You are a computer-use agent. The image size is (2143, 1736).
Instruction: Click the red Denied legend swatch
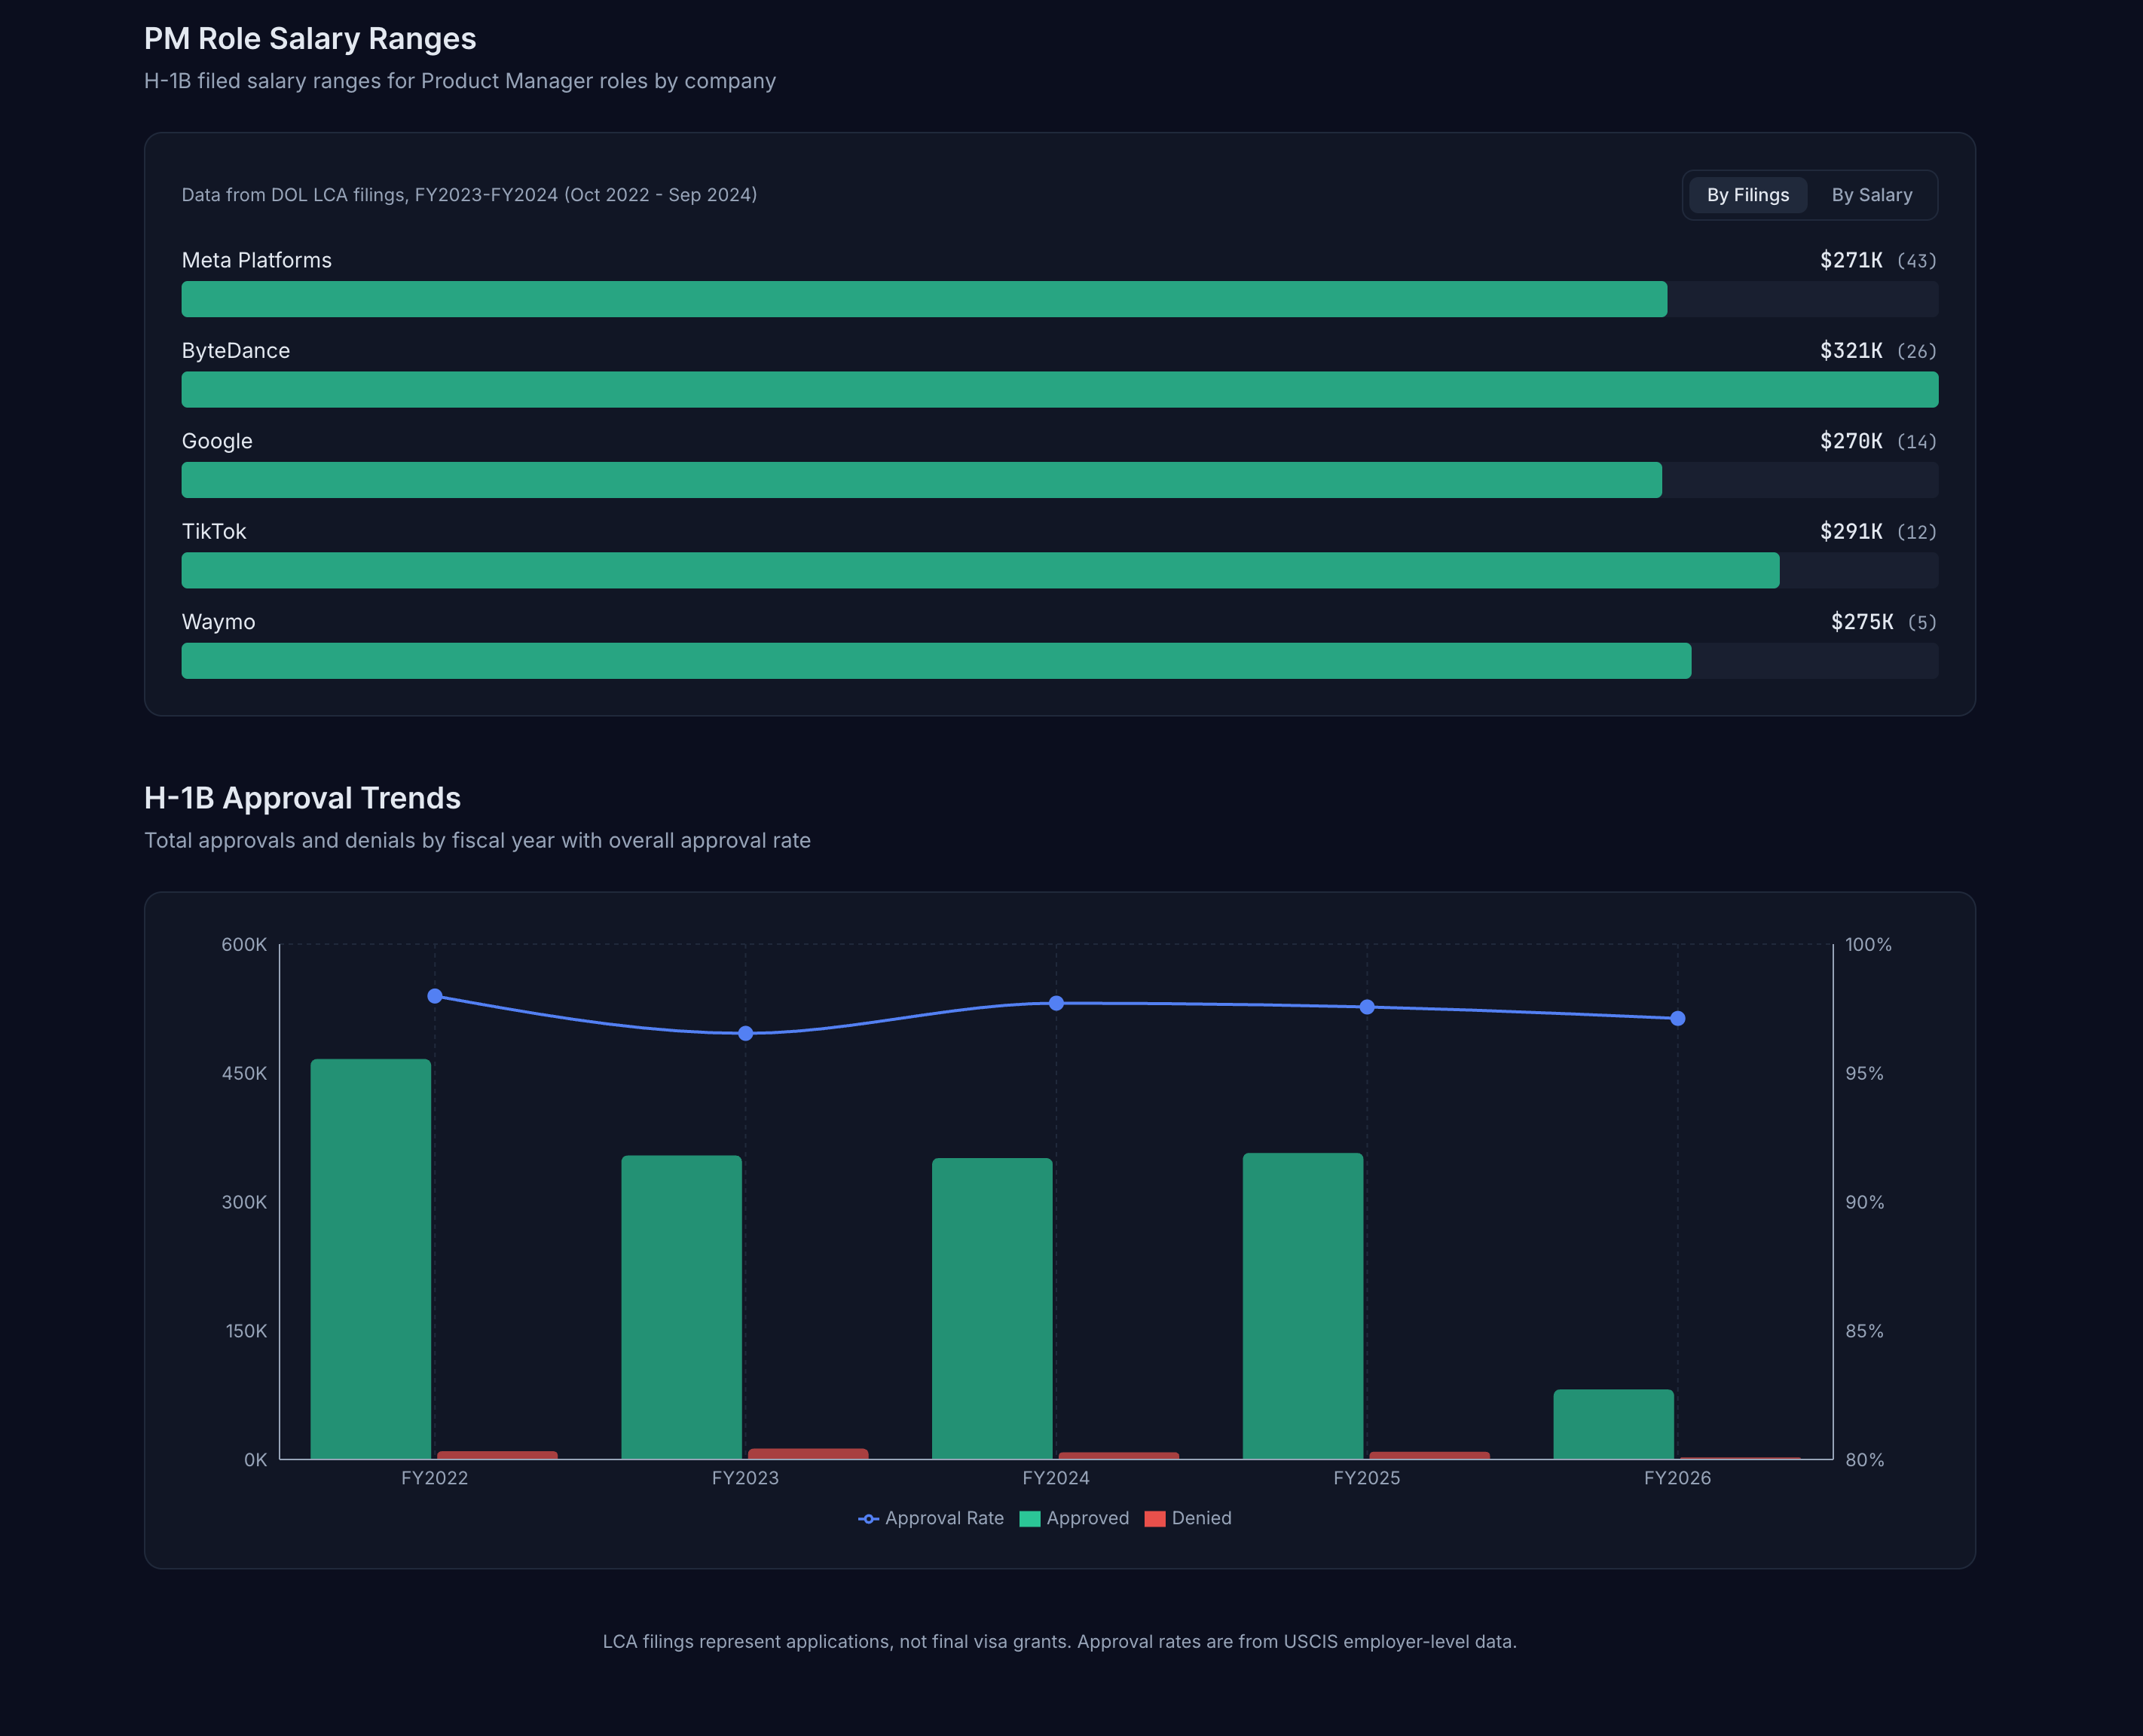point(1154,1519)
